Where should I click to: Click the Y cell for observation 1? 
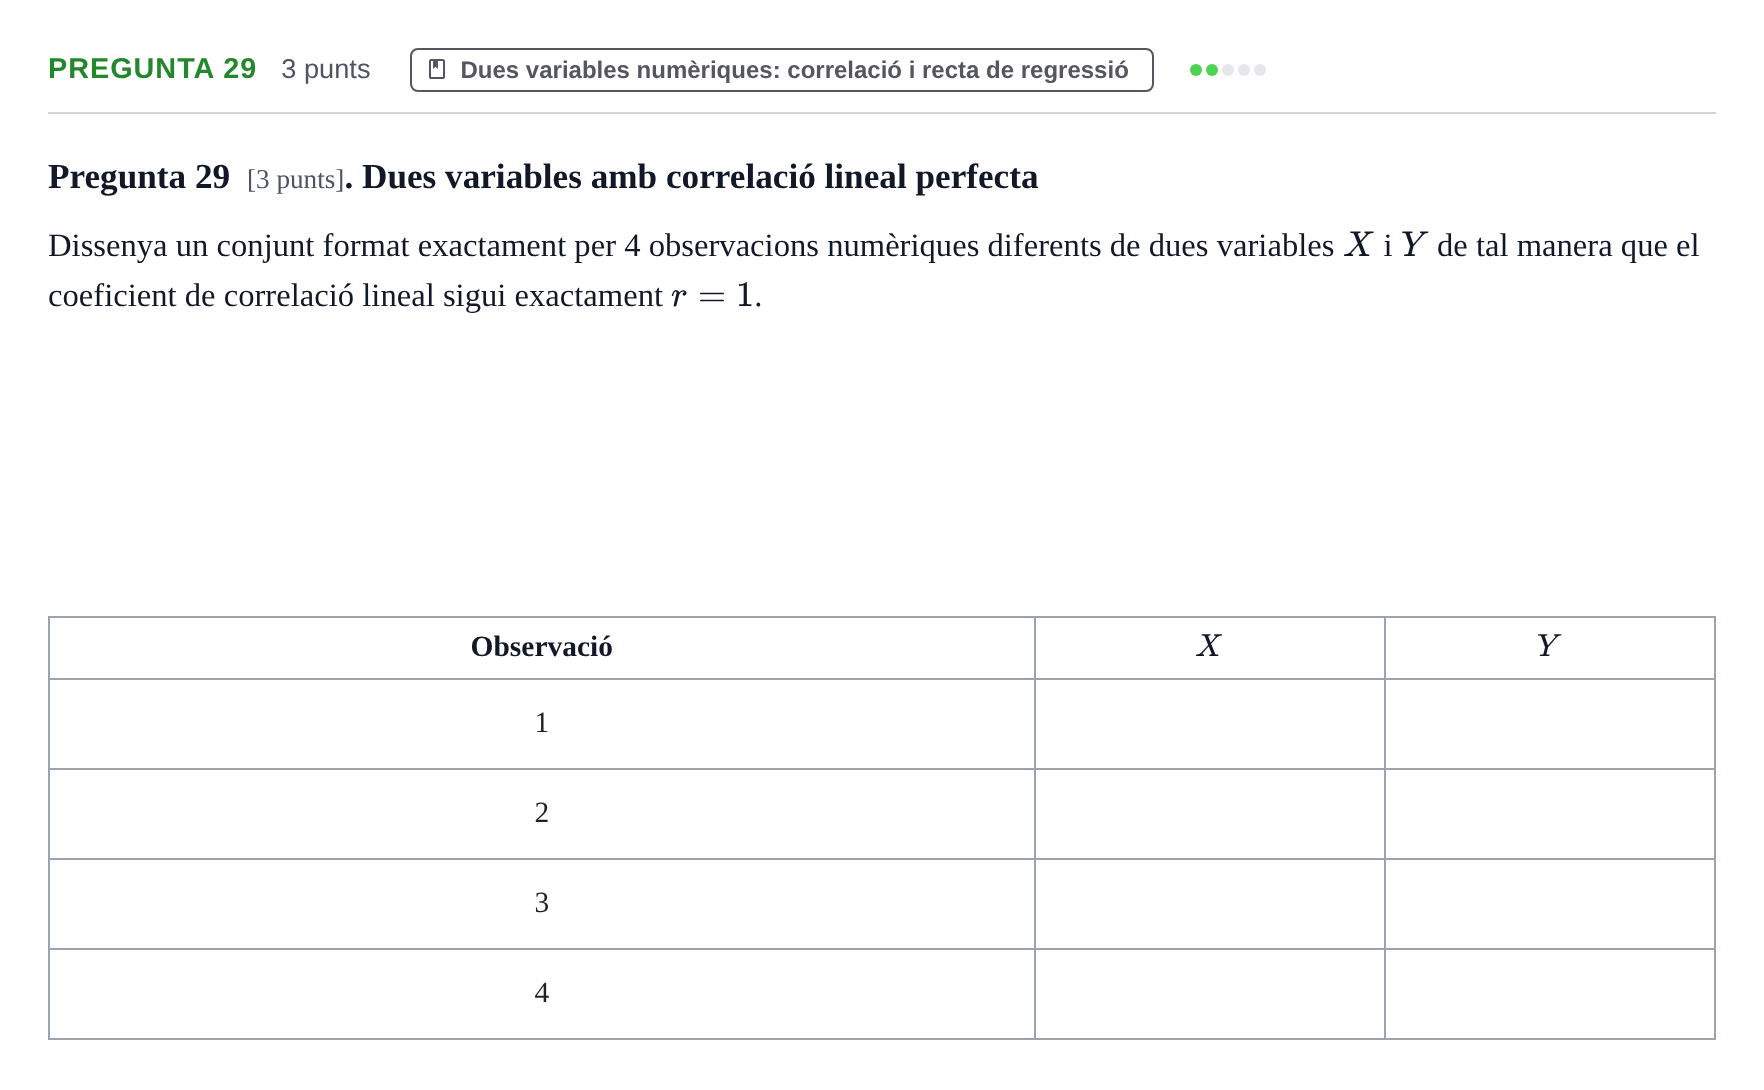(x=1550, y=724)
